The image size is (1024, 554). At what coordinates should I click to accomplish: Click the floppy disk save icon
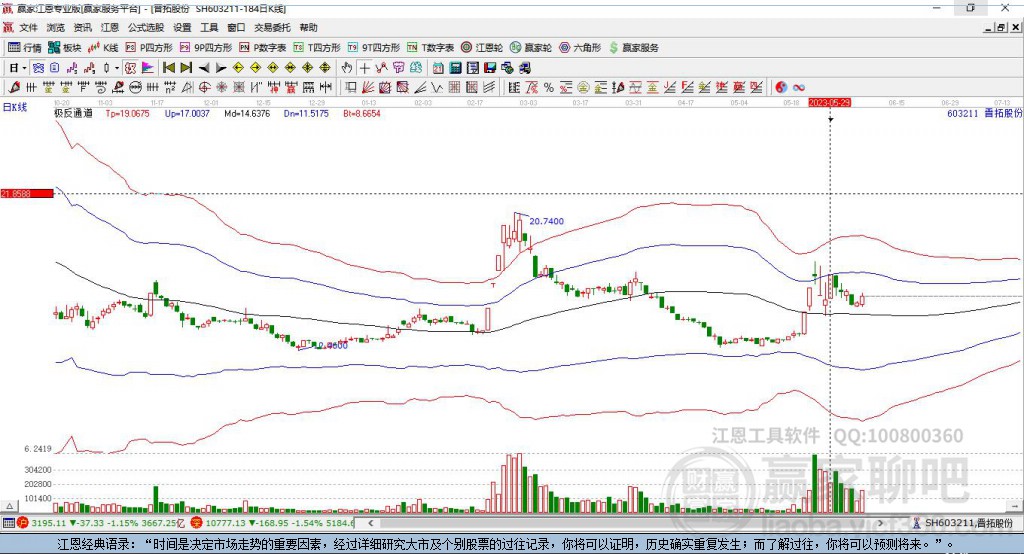click(490, 68)
